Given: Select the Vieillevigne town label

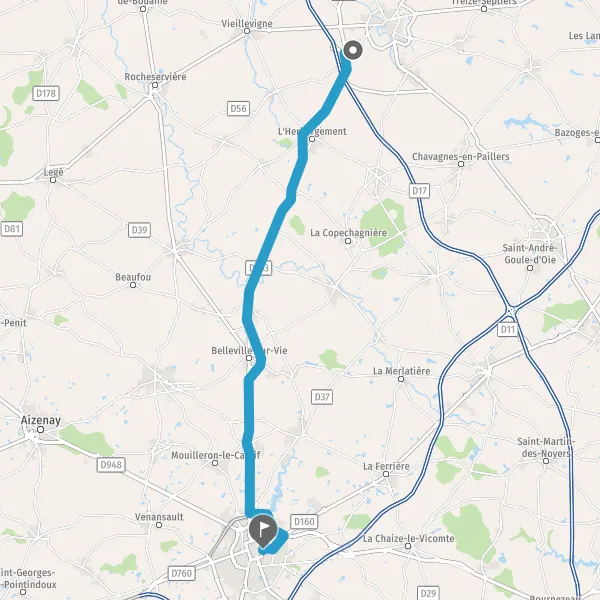Looking at the screenshot, I should click(247, 24).
